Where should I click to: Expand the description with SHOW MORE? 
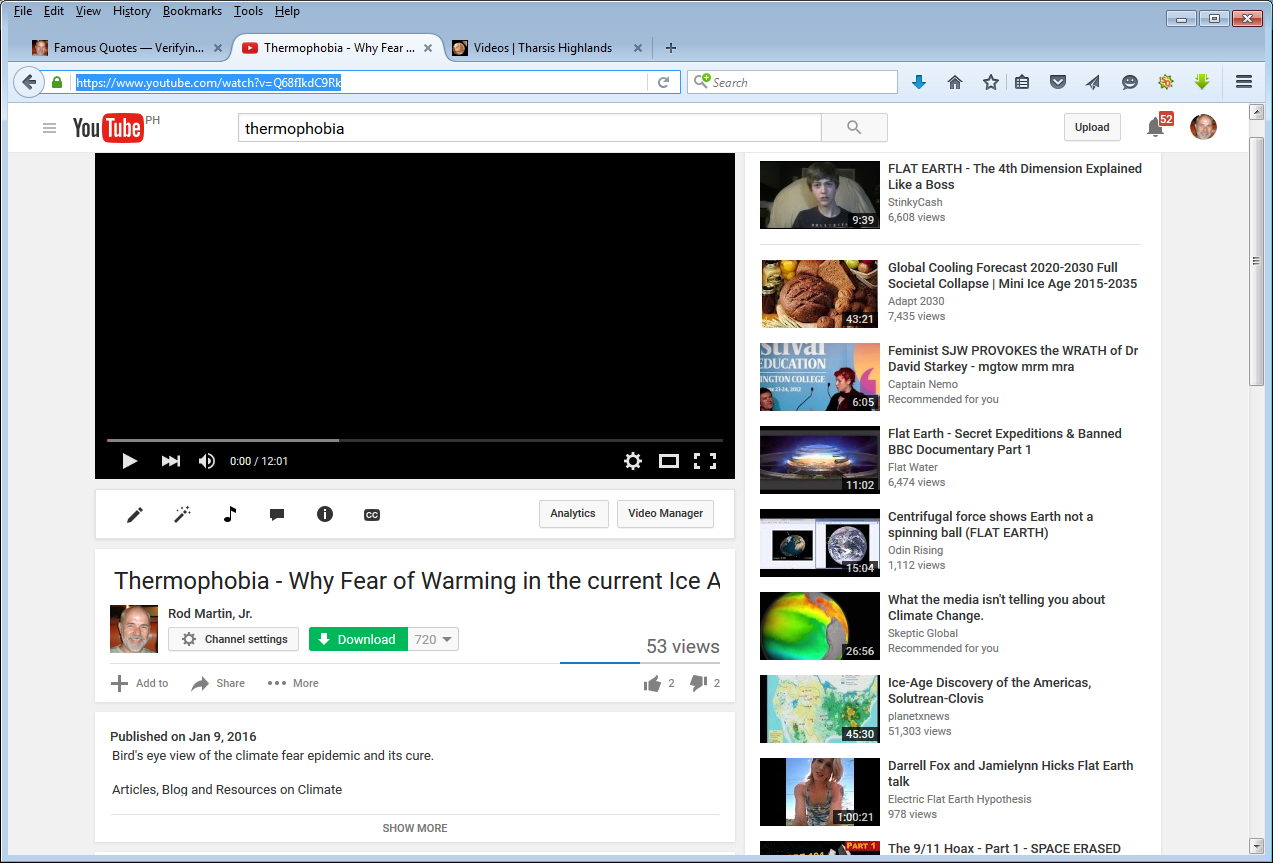point(415,828)
